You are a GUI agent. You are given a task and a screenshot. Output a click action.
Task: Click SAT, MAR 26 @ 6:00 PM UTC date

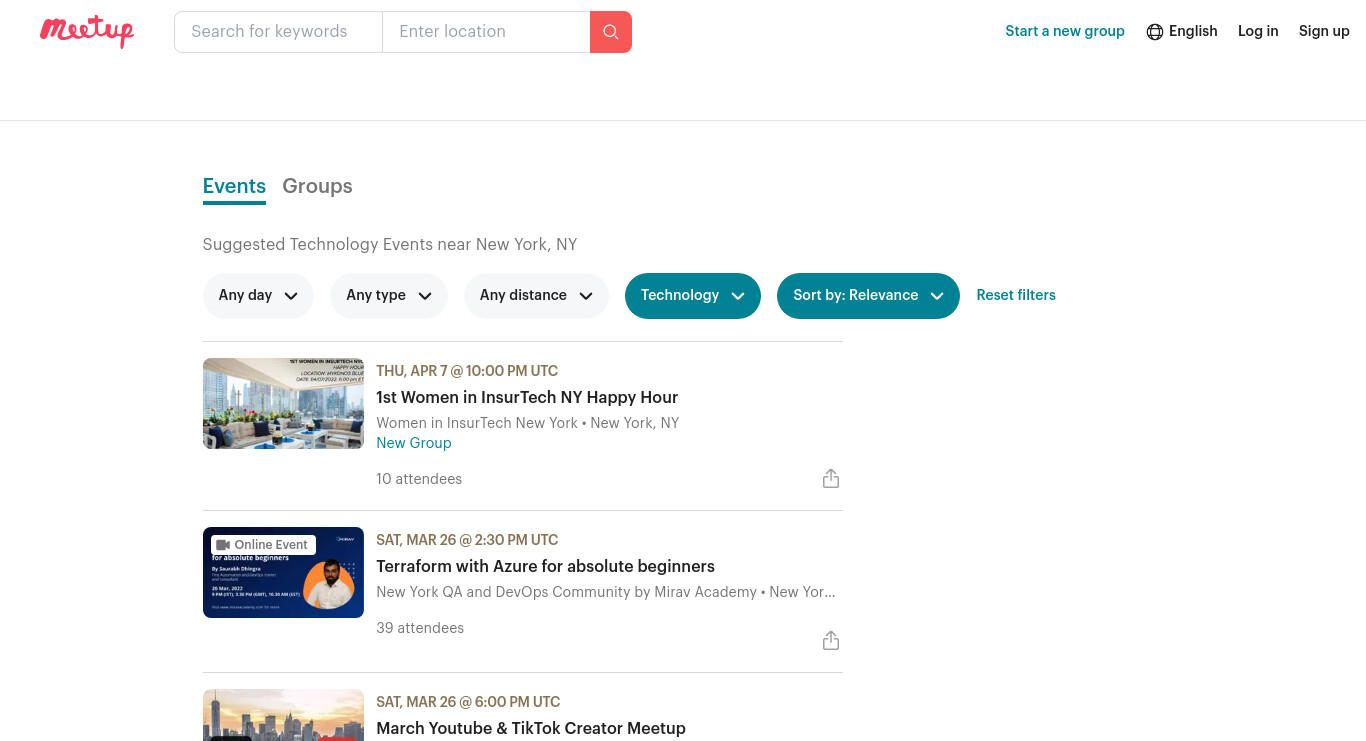click(468, 702)
